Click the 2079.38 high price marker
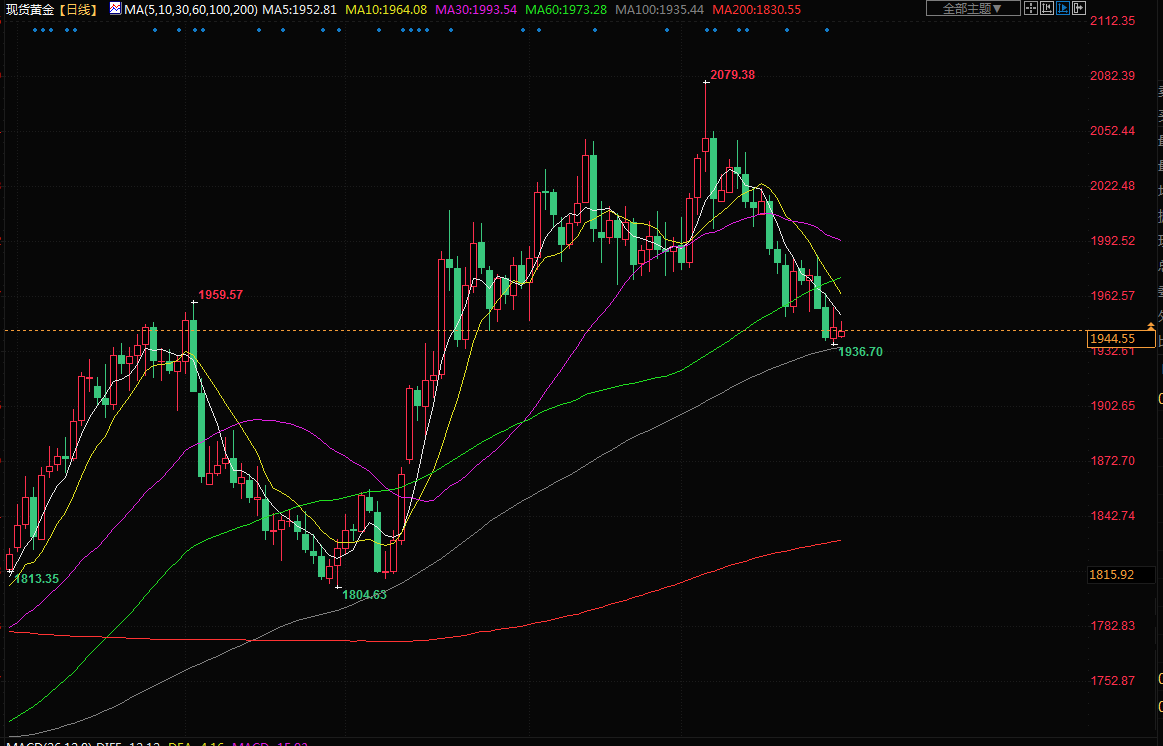 point(732,75)
